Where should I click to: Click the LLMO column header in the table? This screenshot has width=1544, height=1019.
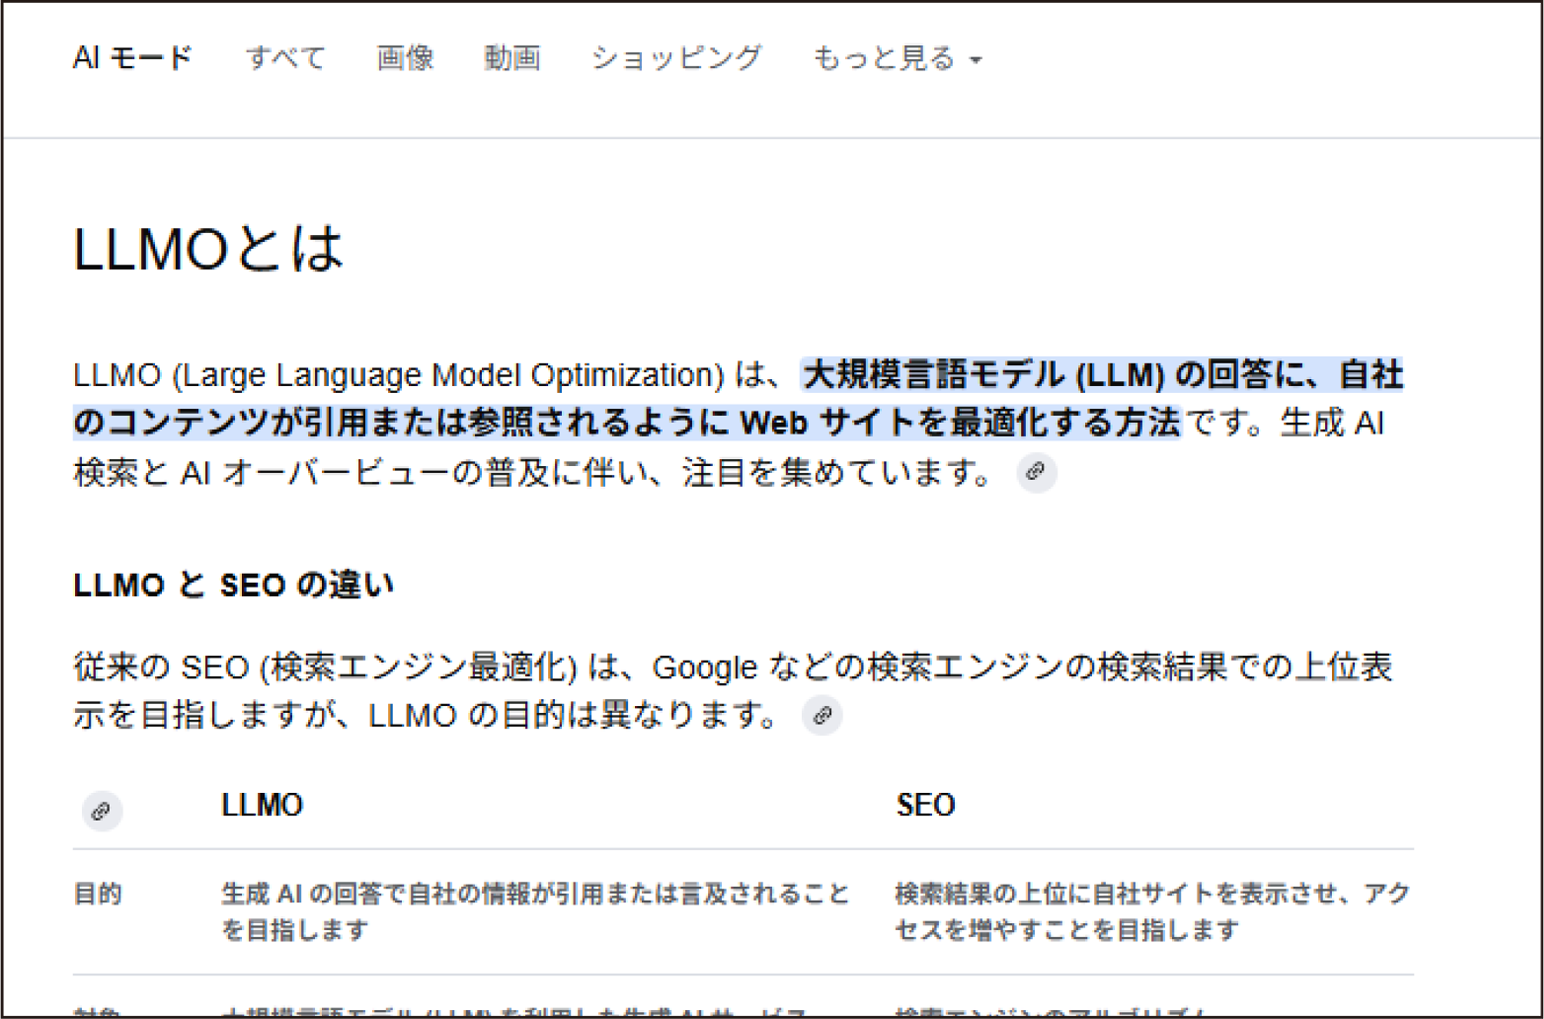point(262,804)
